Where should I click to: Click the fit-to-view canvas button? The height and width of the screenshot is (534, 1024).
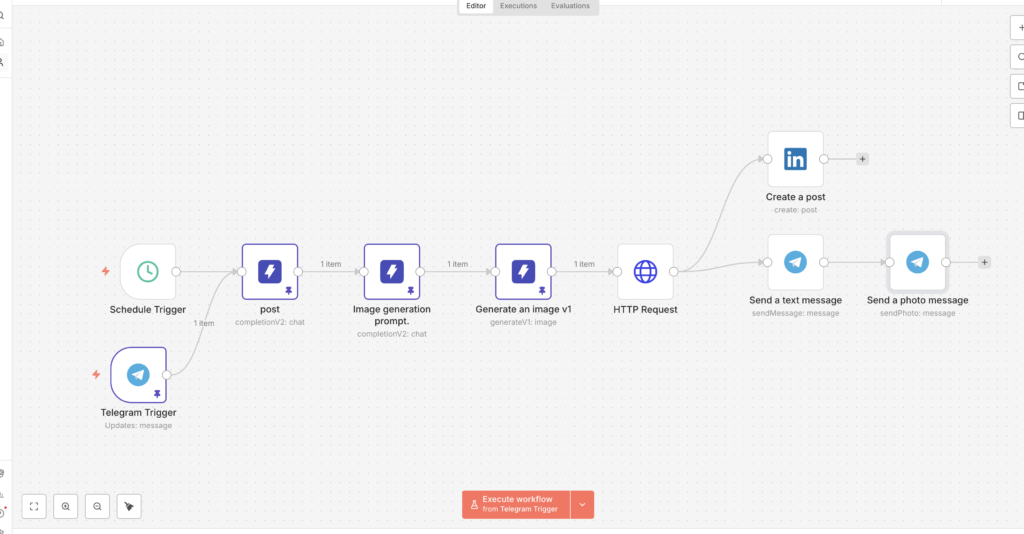34,506
